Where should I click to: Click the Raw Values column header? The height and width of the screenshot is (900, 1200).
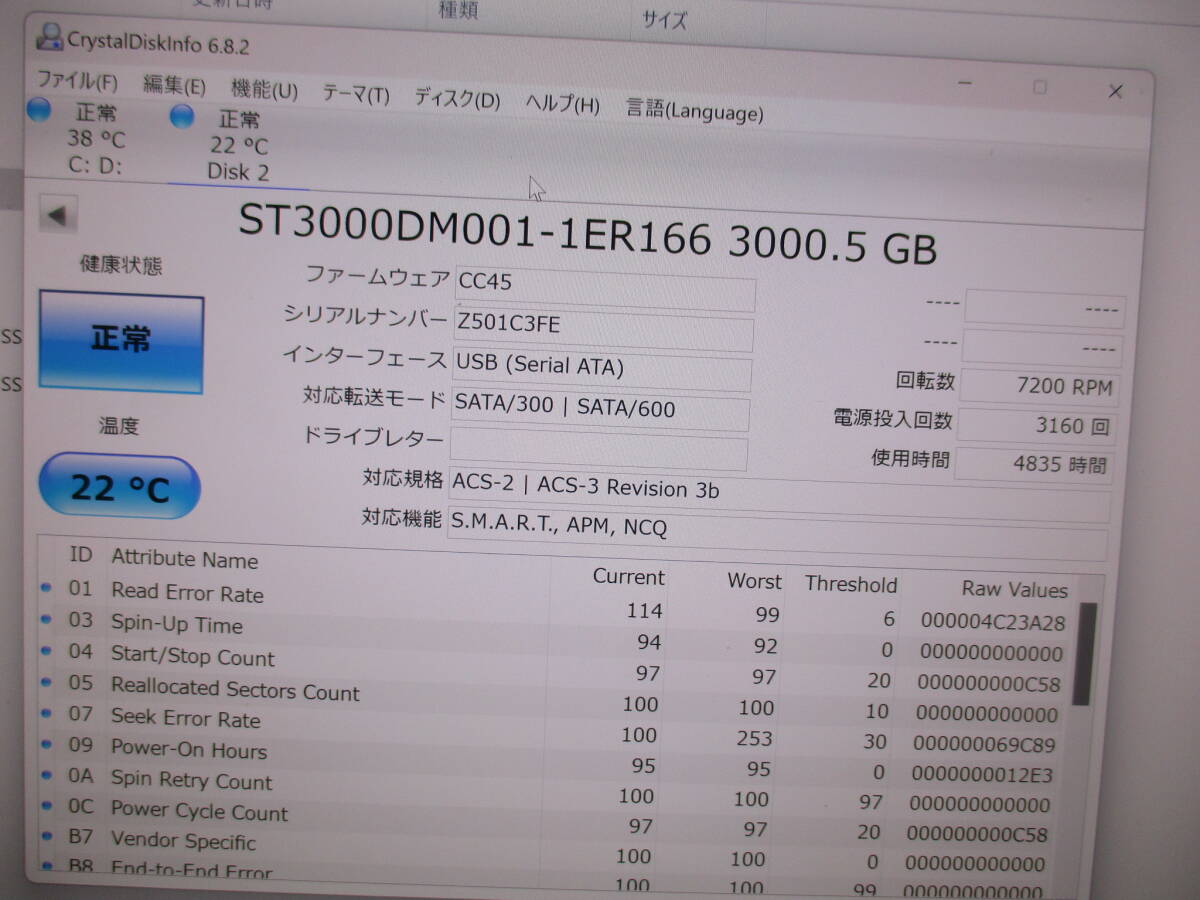coord(1014,590)
